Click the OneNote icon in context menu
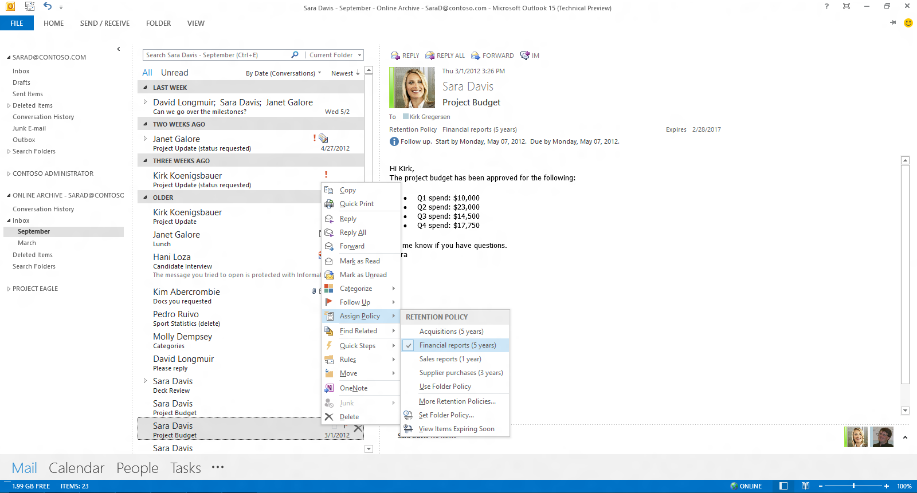 pyautogui.click(x=329, y=388)
